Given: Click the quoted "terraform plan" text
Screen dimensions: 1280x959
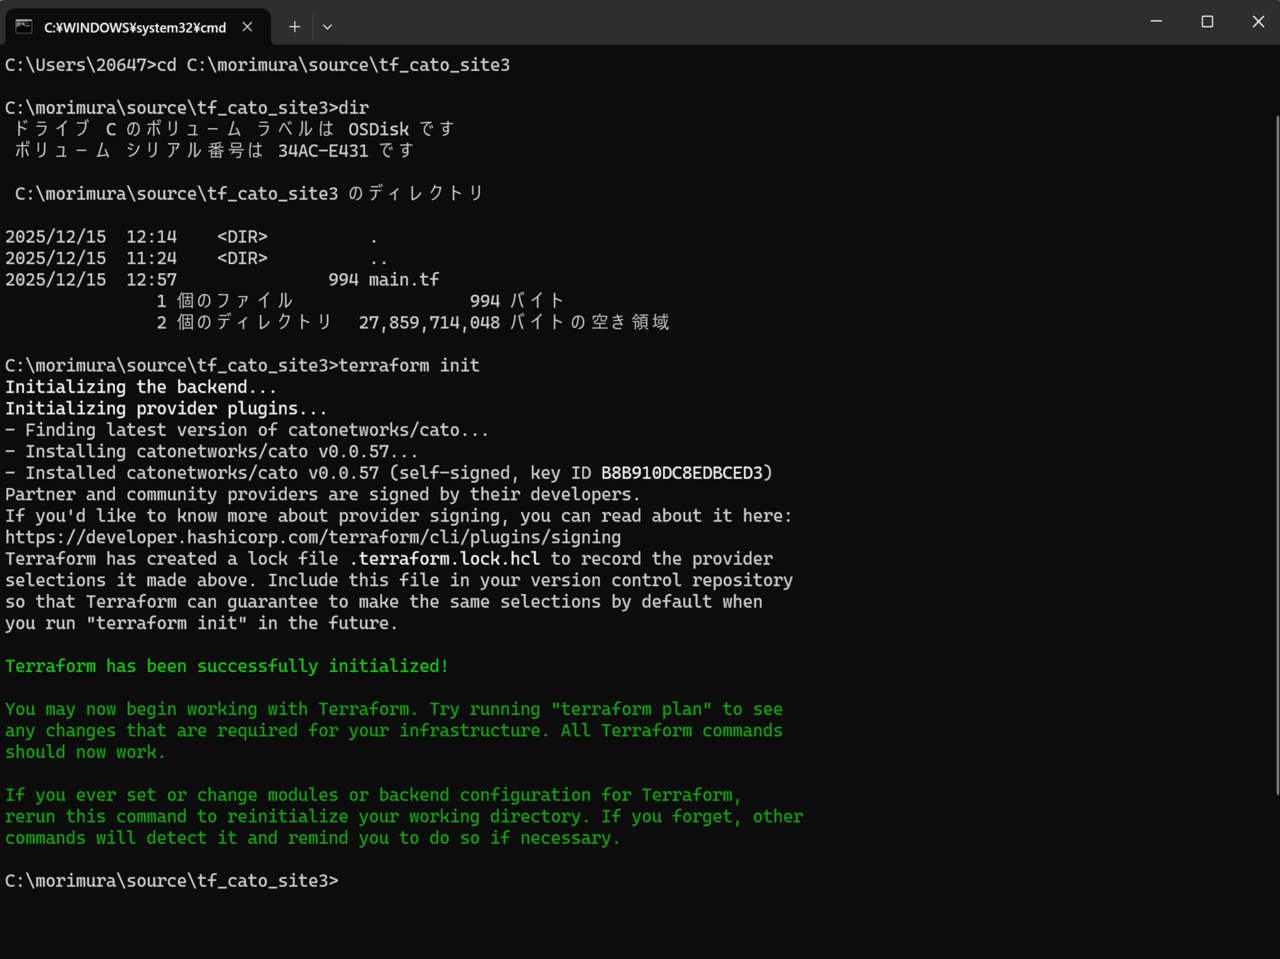Looking at the screenshot, I should click(631, 709).
